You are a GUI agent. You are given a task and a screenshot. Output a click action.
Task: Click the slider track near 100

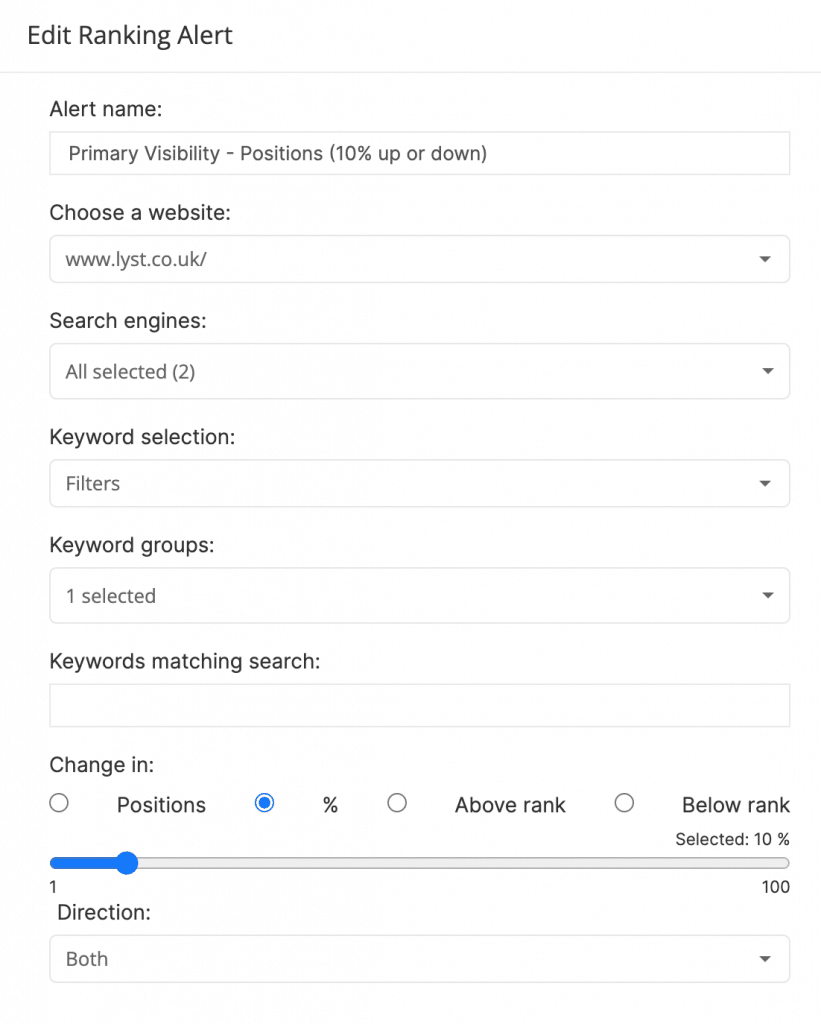tap(781, 863)
